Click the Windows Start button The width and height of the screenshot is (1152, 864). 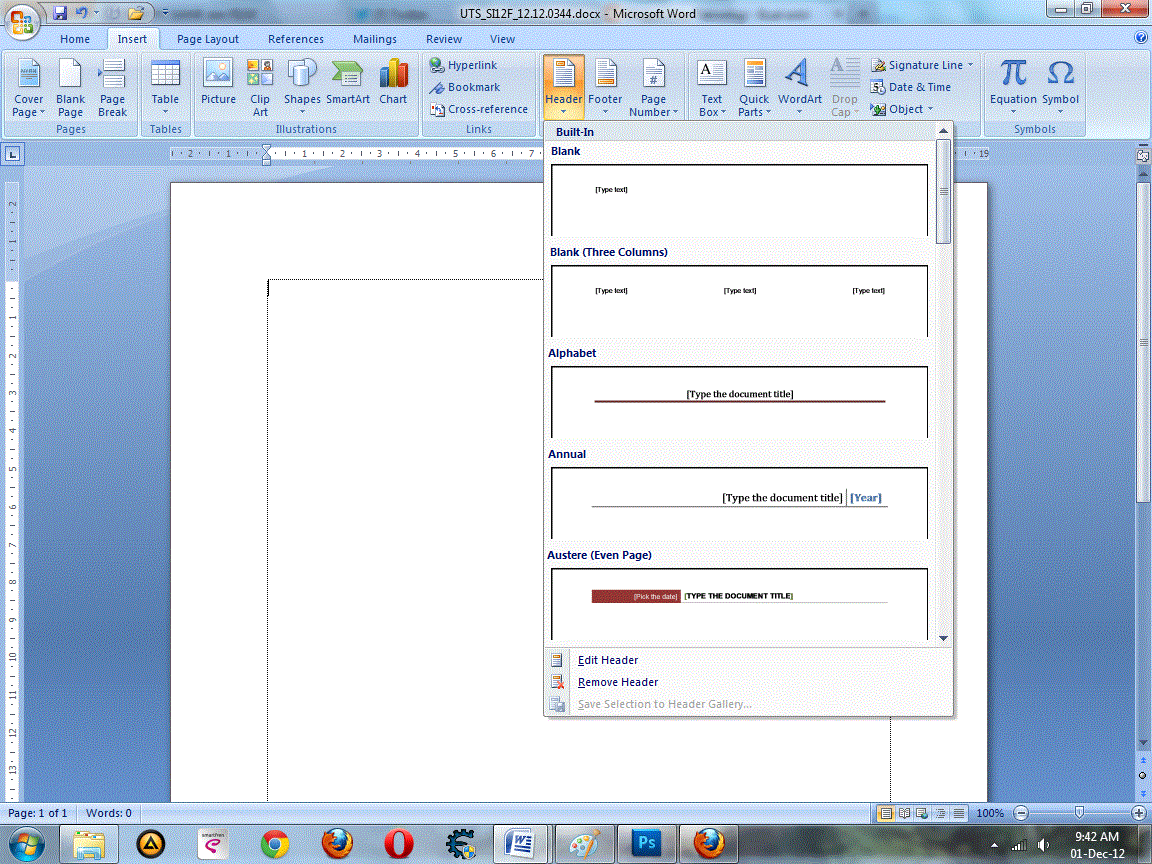(x=26, y=843)
